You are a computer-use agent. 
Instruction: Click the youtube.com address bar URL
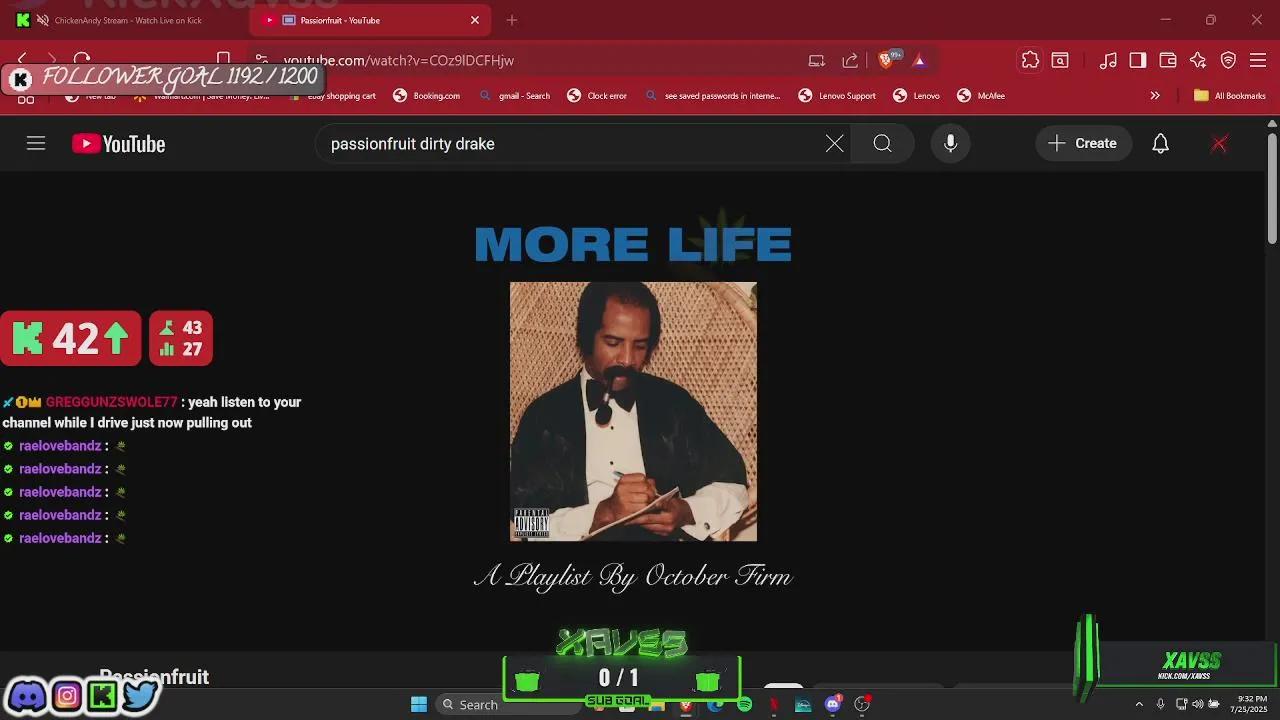(399, 60)
